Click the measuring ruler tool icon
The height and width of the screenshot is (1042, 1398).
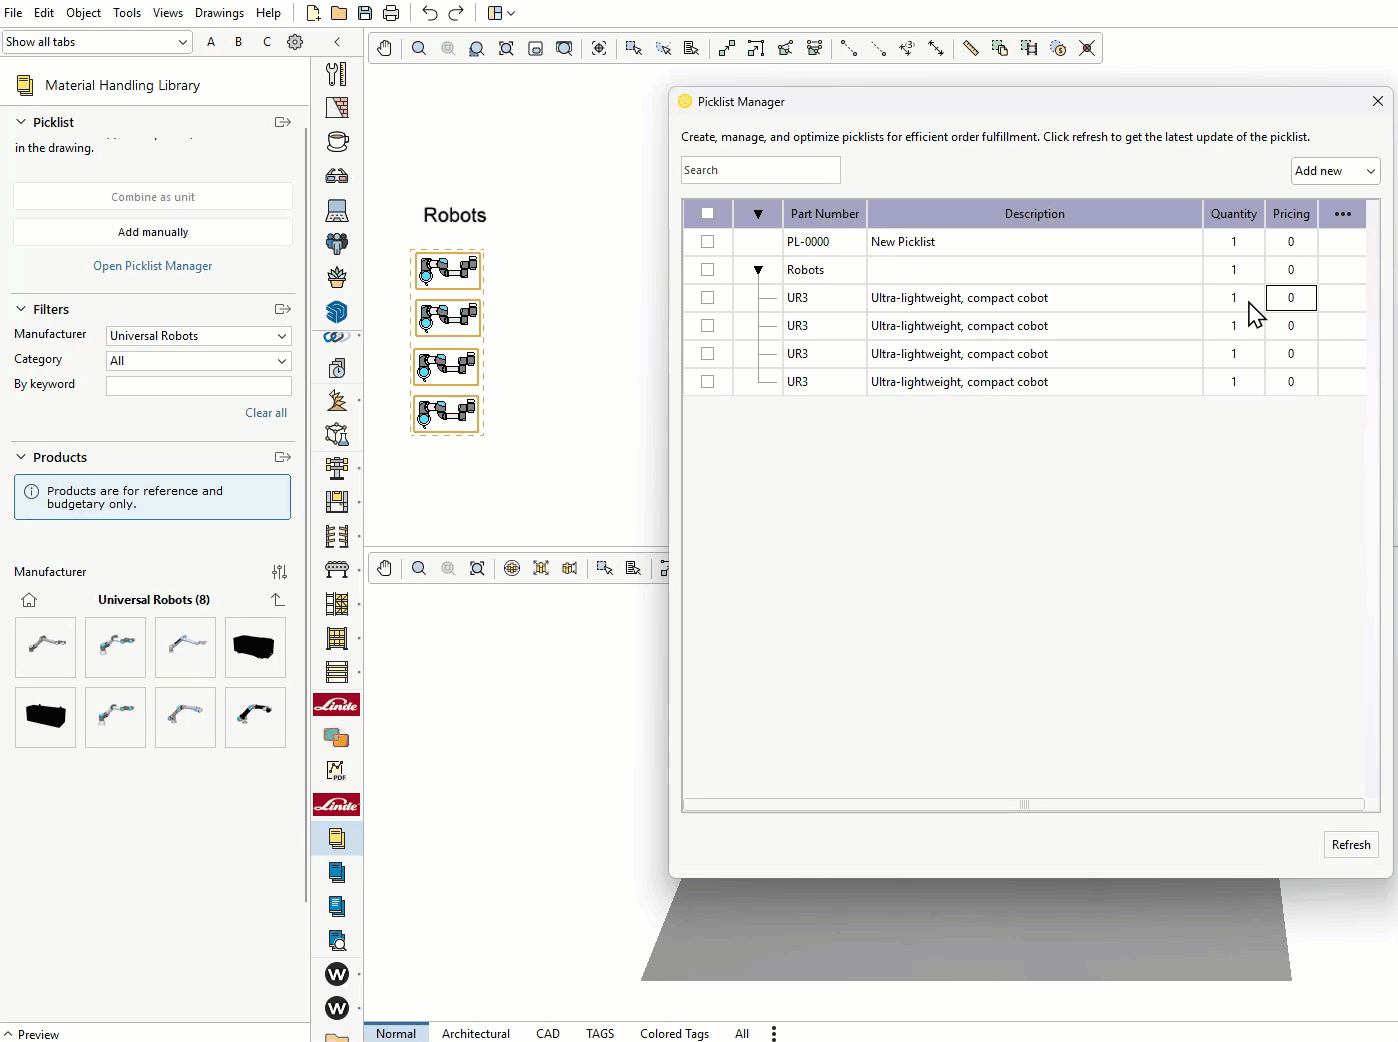(970, 48)
